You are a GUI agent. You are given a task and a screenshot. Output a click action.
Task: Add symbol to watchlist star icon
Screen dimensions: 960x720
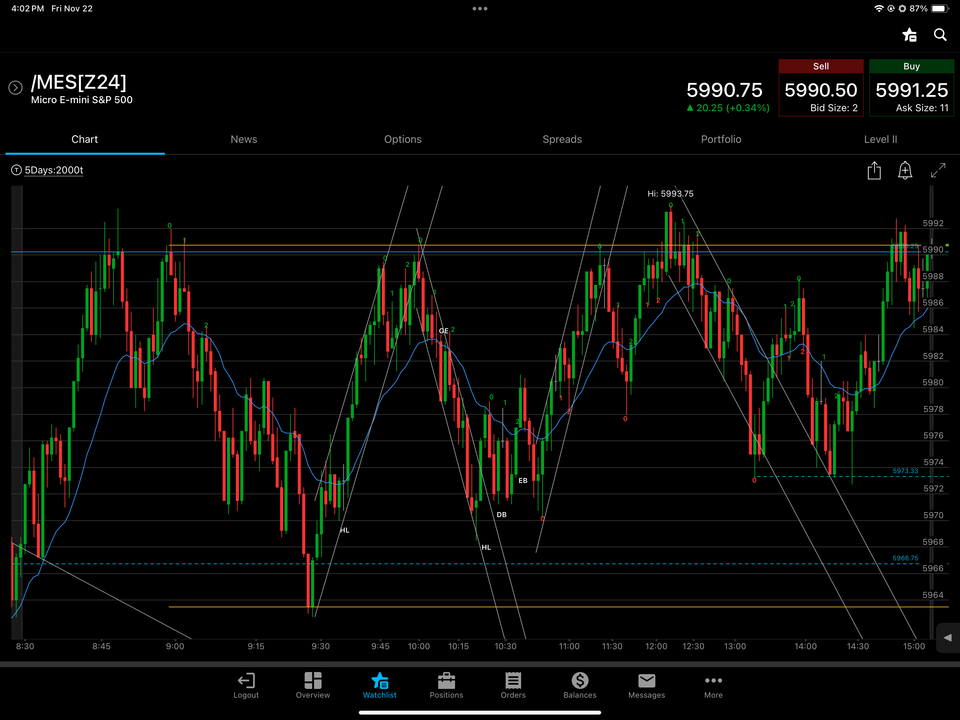[910, 35]
